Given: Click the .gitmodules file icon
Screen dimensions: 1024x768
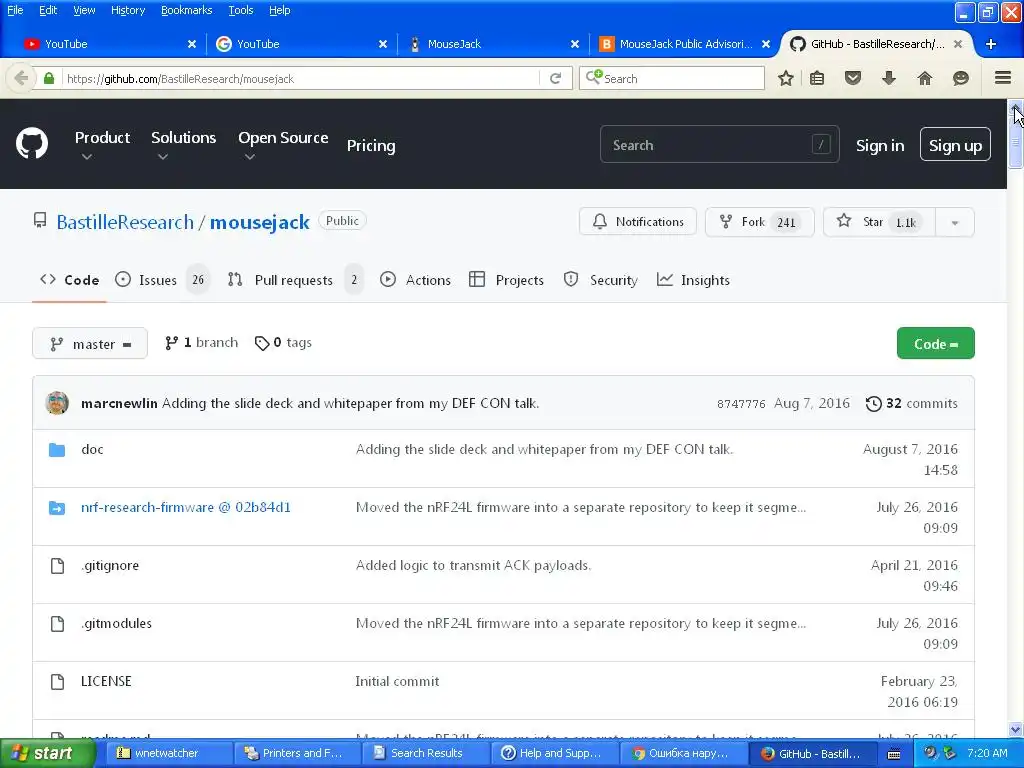Looking at the screenshot, I should (x=57, y=624).
